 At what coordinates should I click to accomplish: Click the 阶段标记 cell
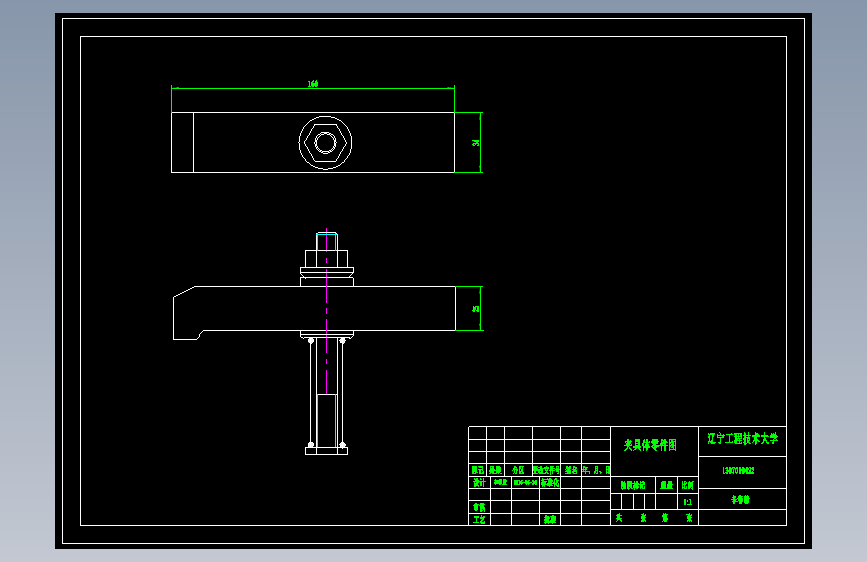point(633,485)
